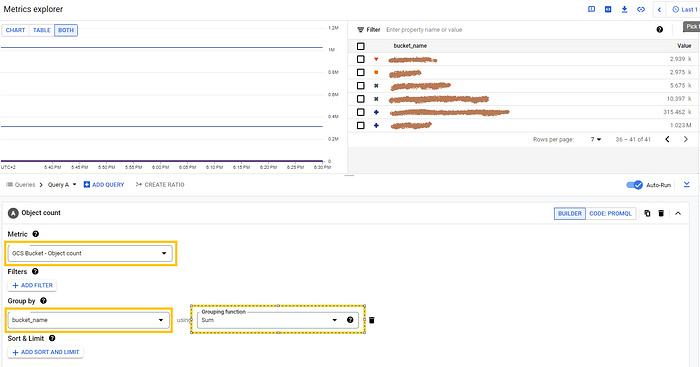This screenshot has width=700, height=367.
Task: Collapse Object count query with chevron up
Action: coord(678,213)
